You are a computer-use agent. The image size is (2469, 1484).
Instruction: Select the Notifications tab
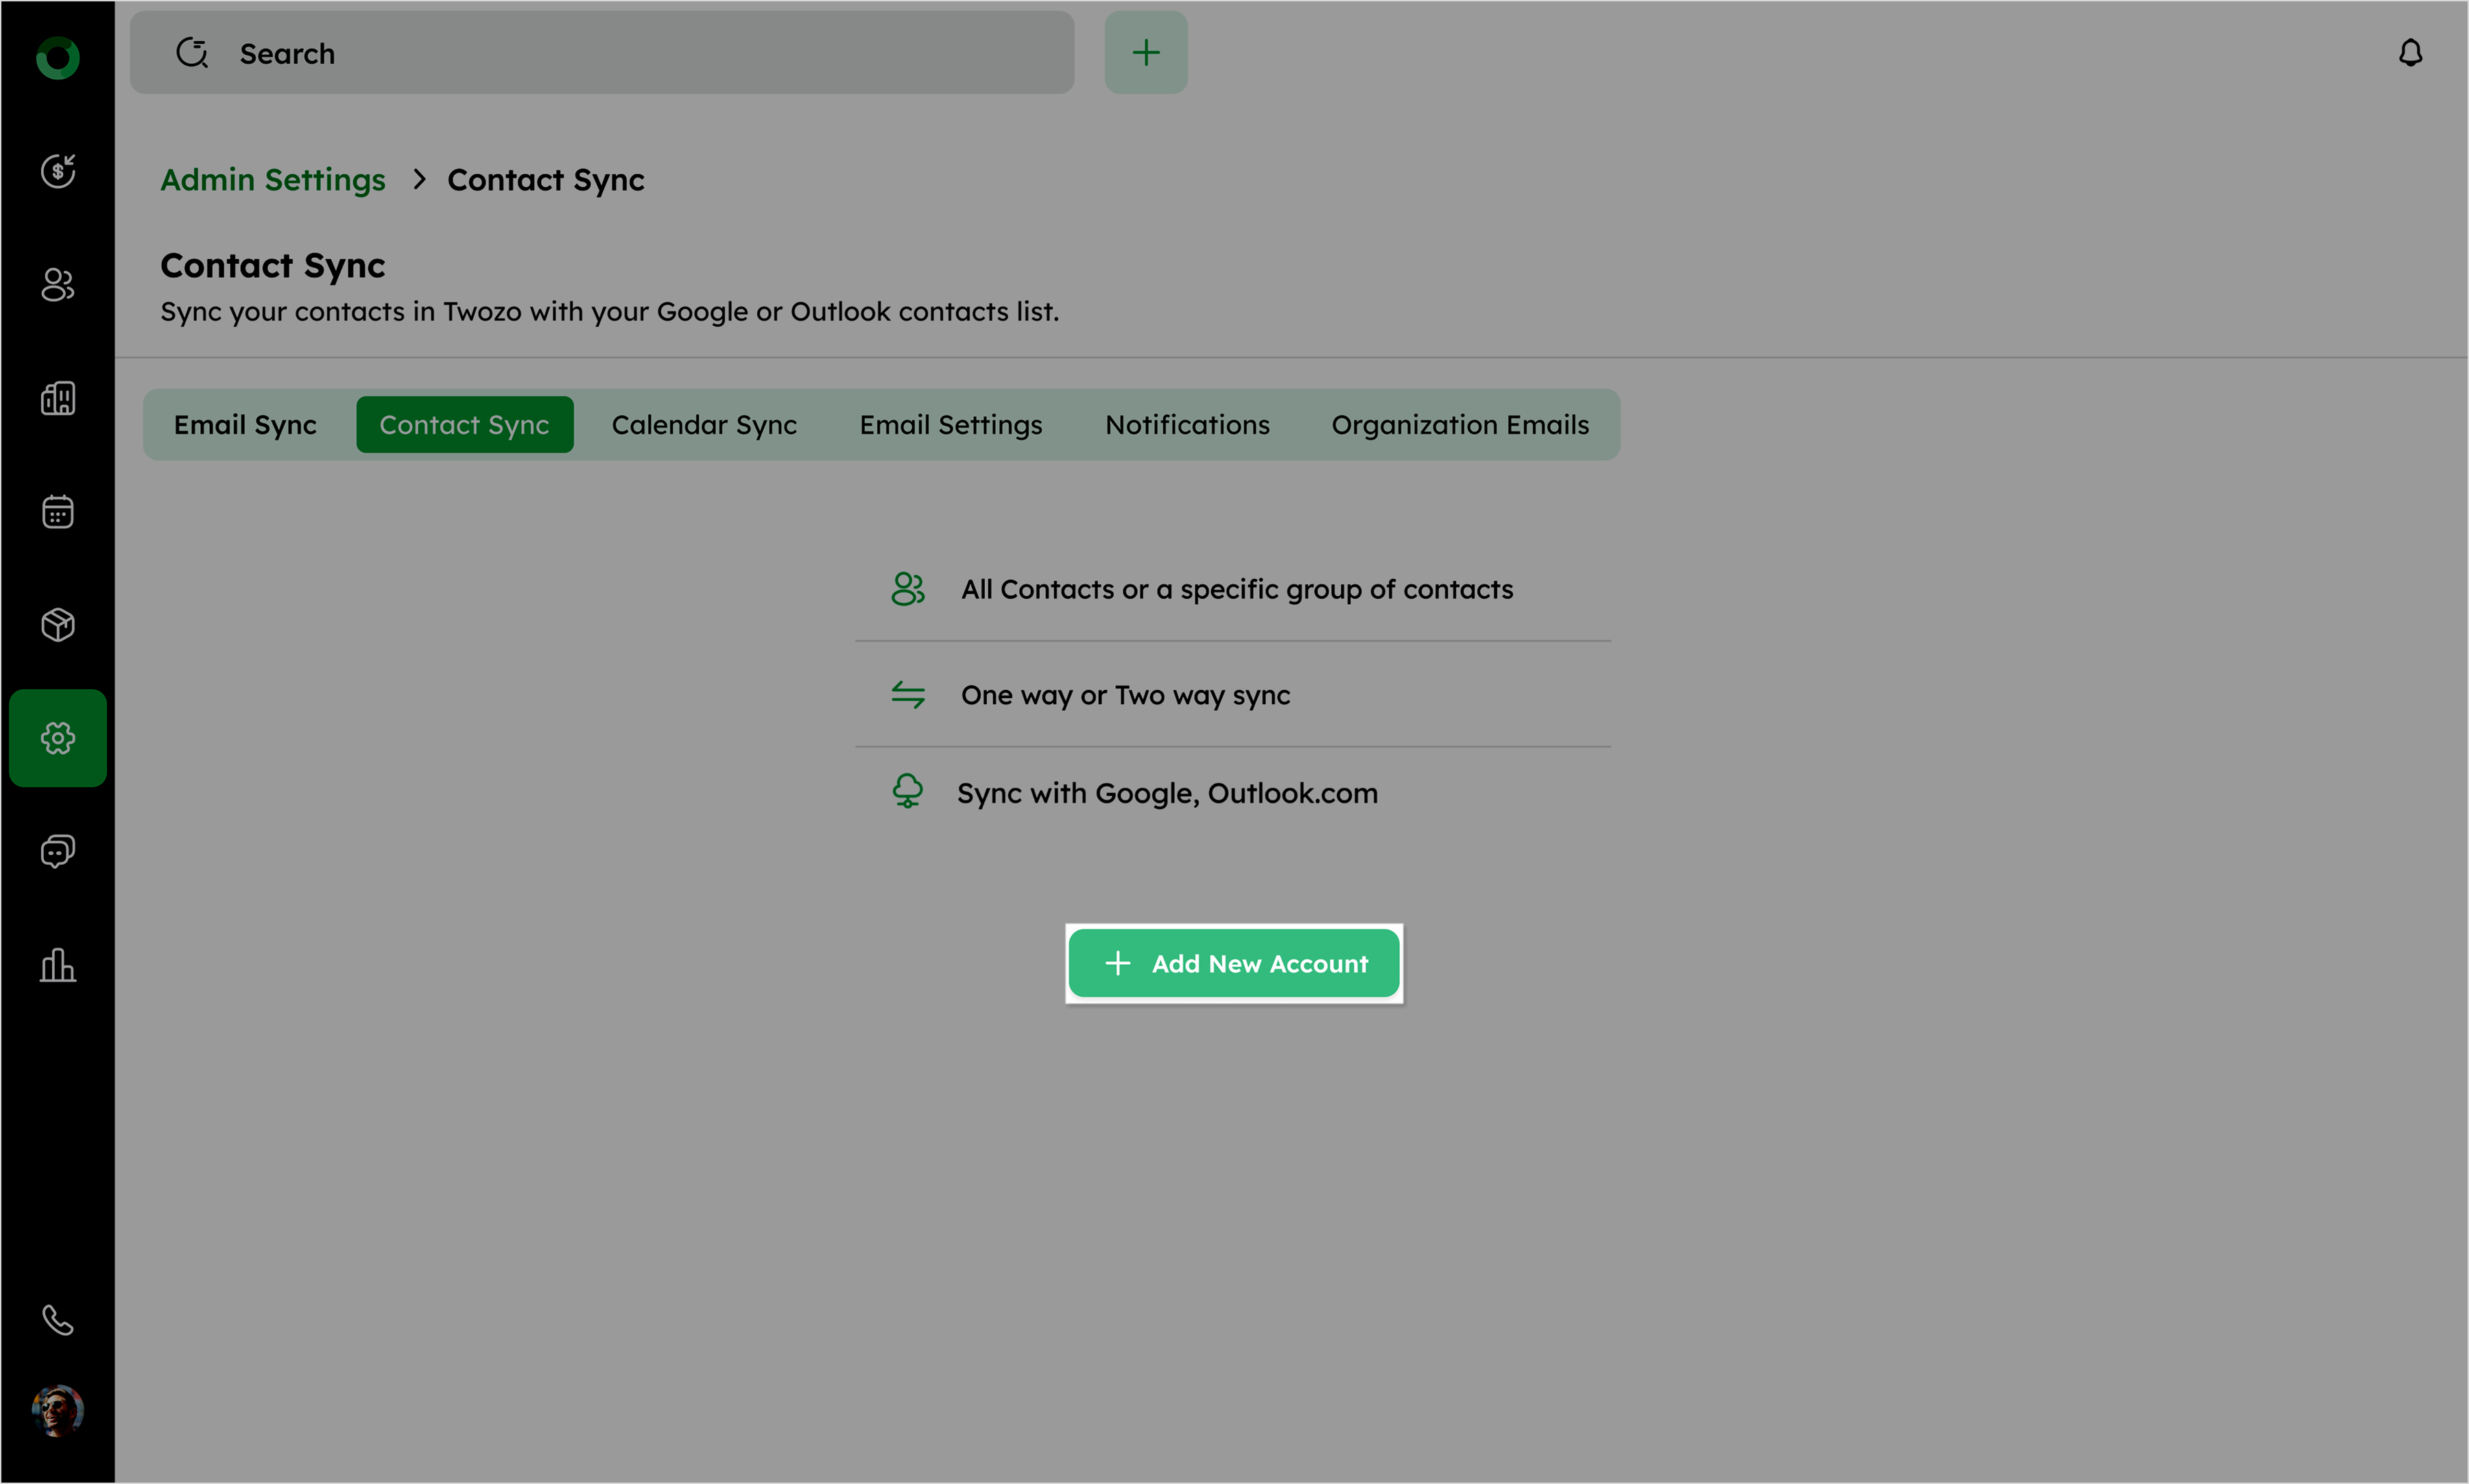(x=1187, y=425)
